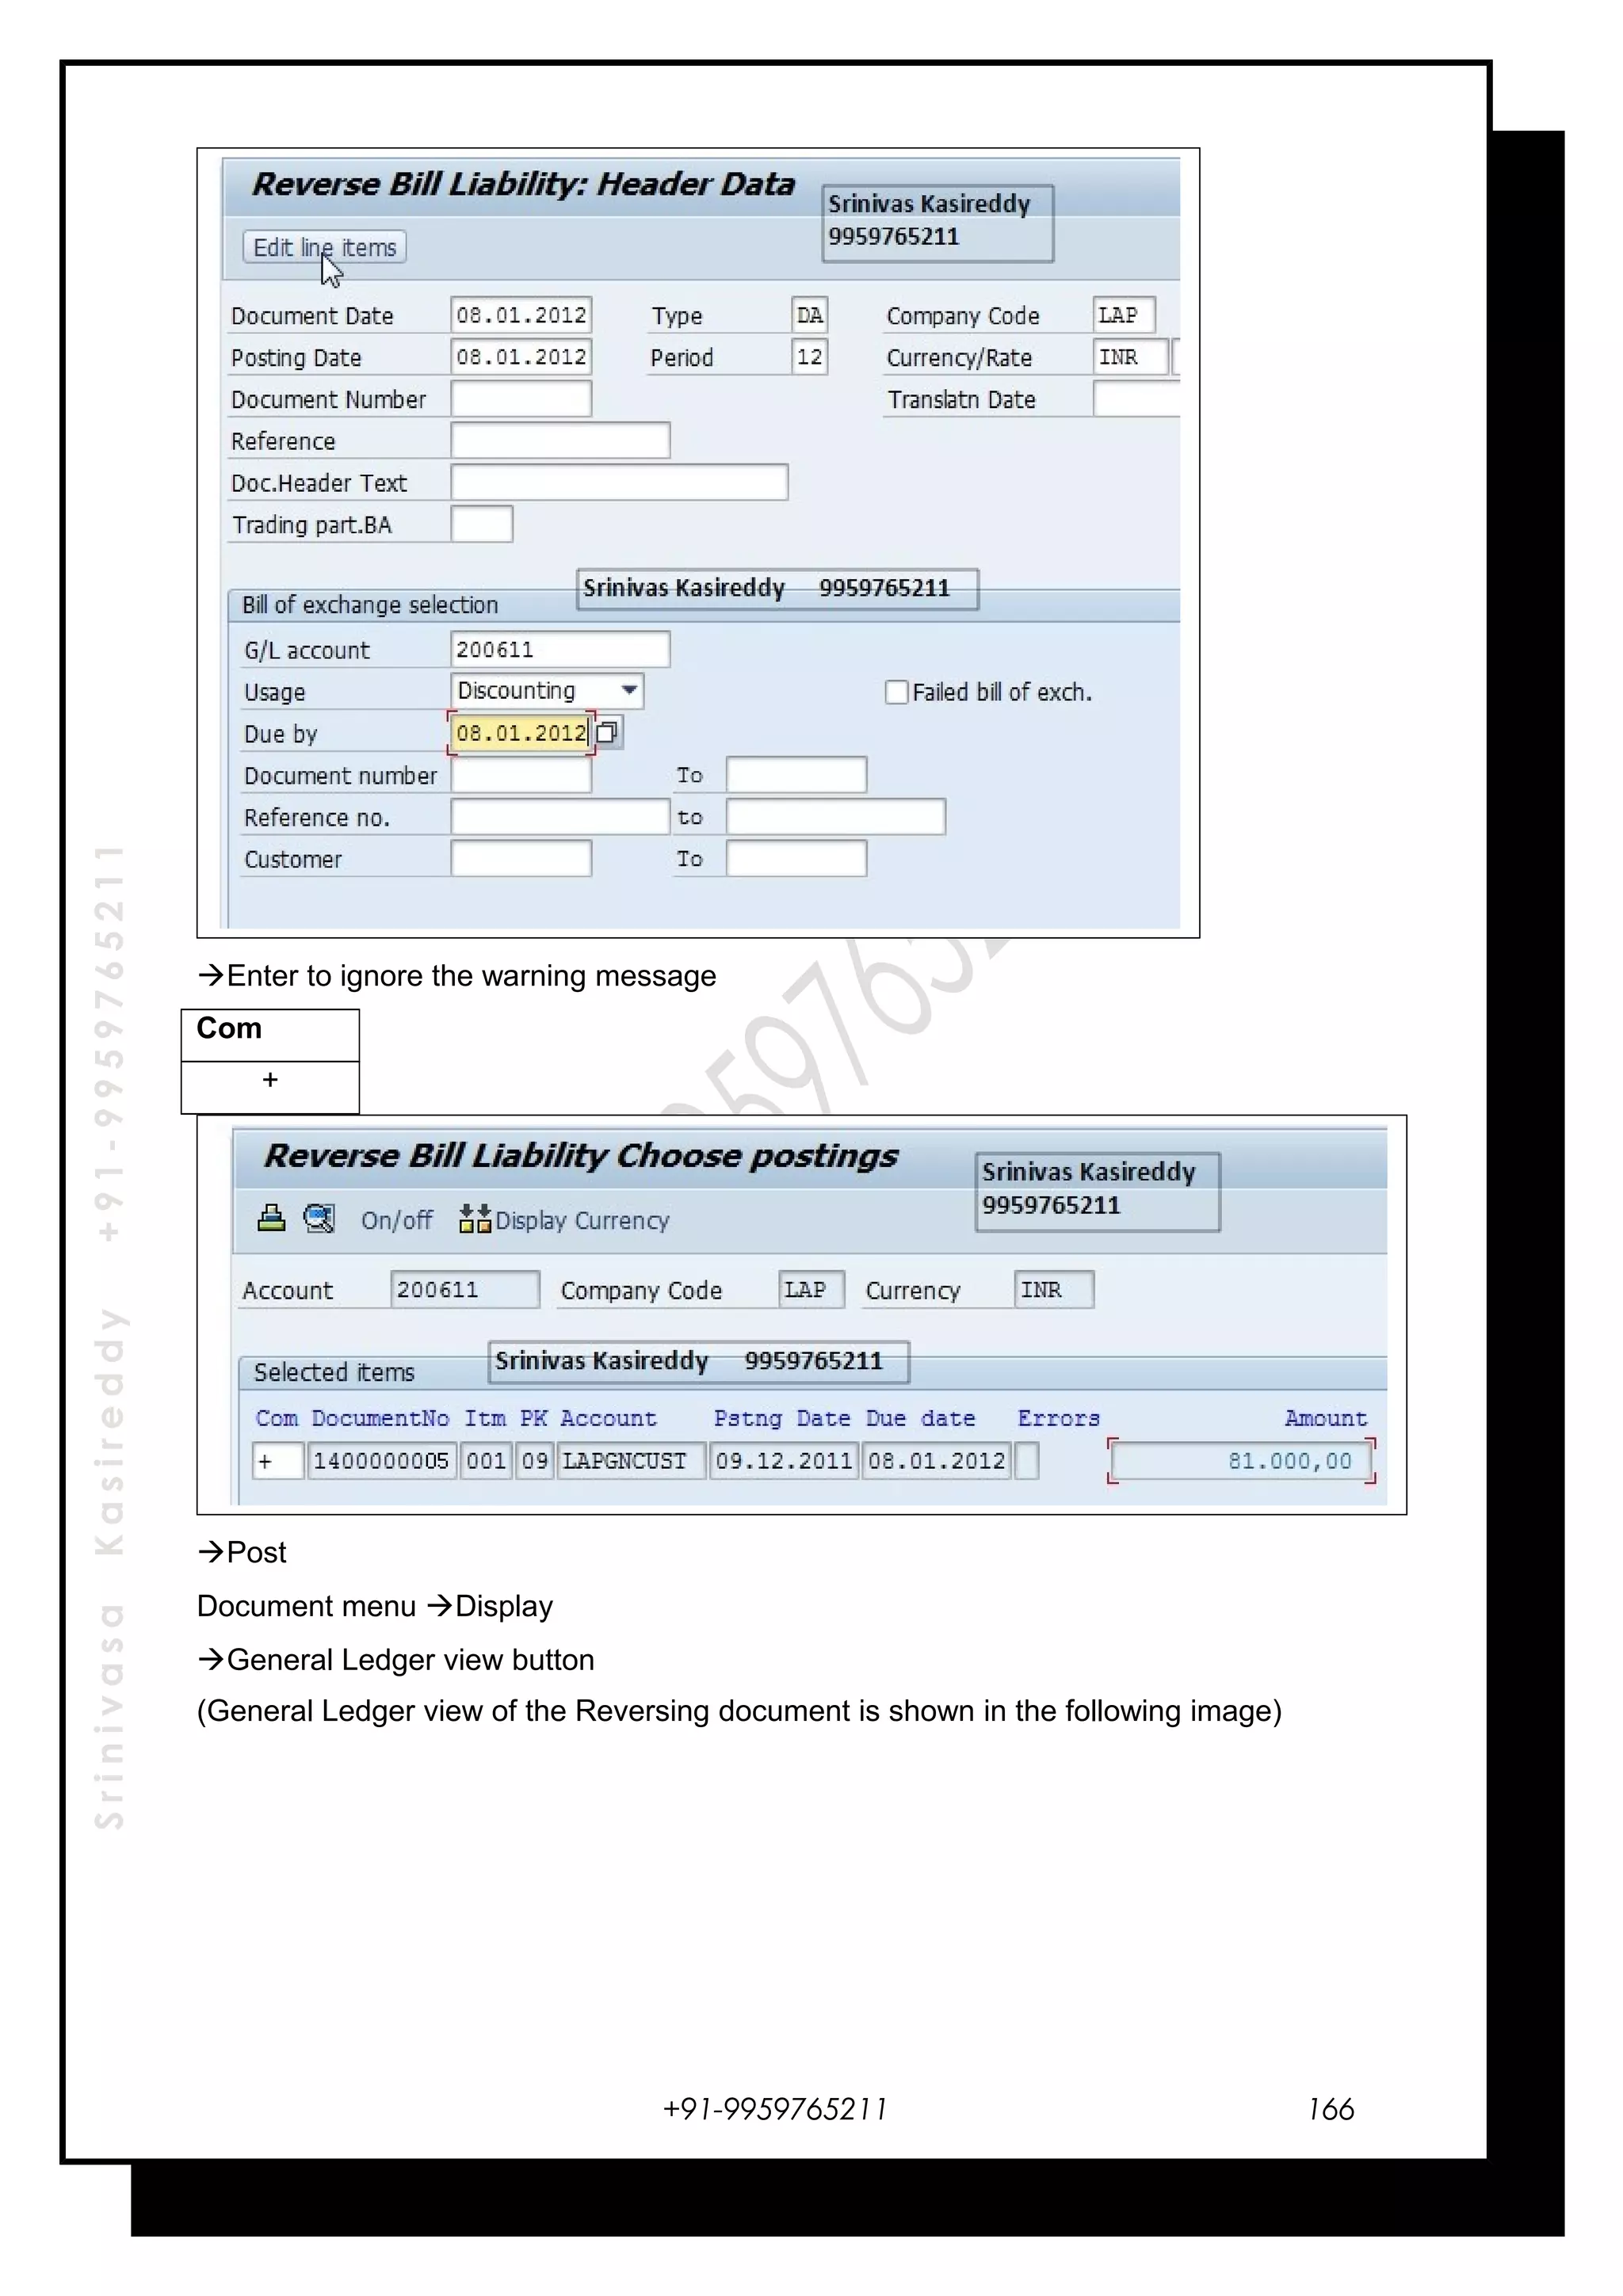This screenshot has height=2296, width=1623.
Task: Click the find/search icon beside print
Action: [x=319, y=1218]
